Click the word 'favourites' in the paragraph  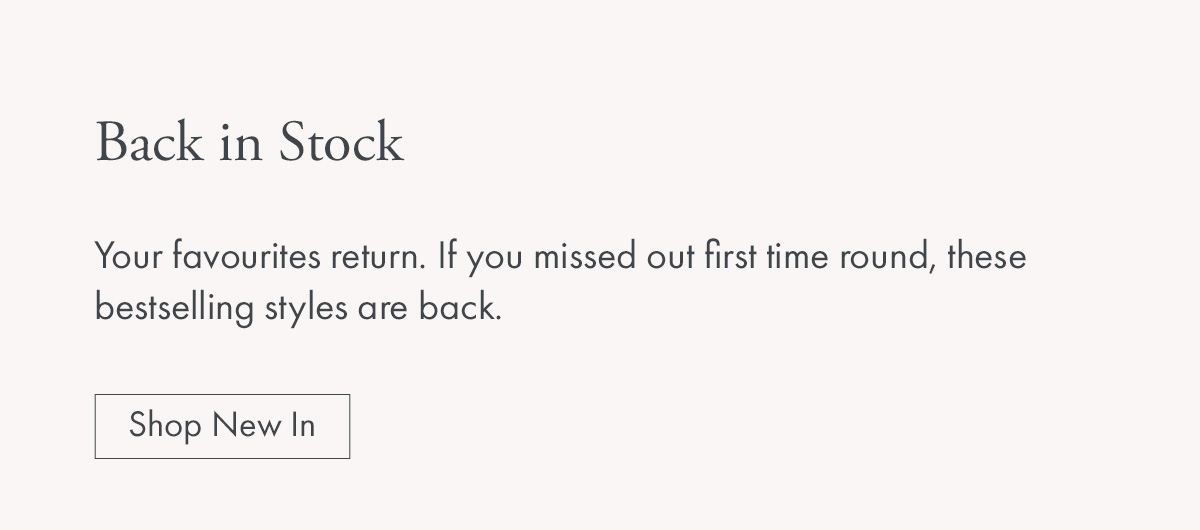(246, 256)
